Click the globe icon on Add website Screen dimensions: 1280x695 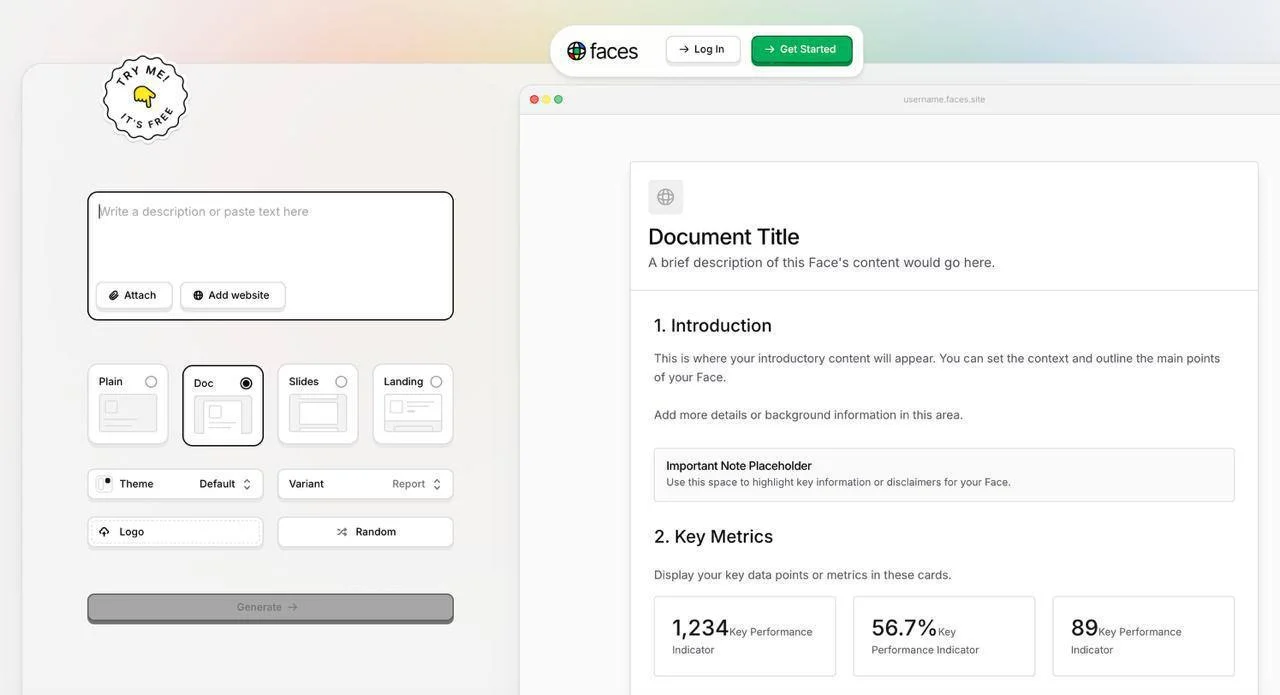coord(198,296)
